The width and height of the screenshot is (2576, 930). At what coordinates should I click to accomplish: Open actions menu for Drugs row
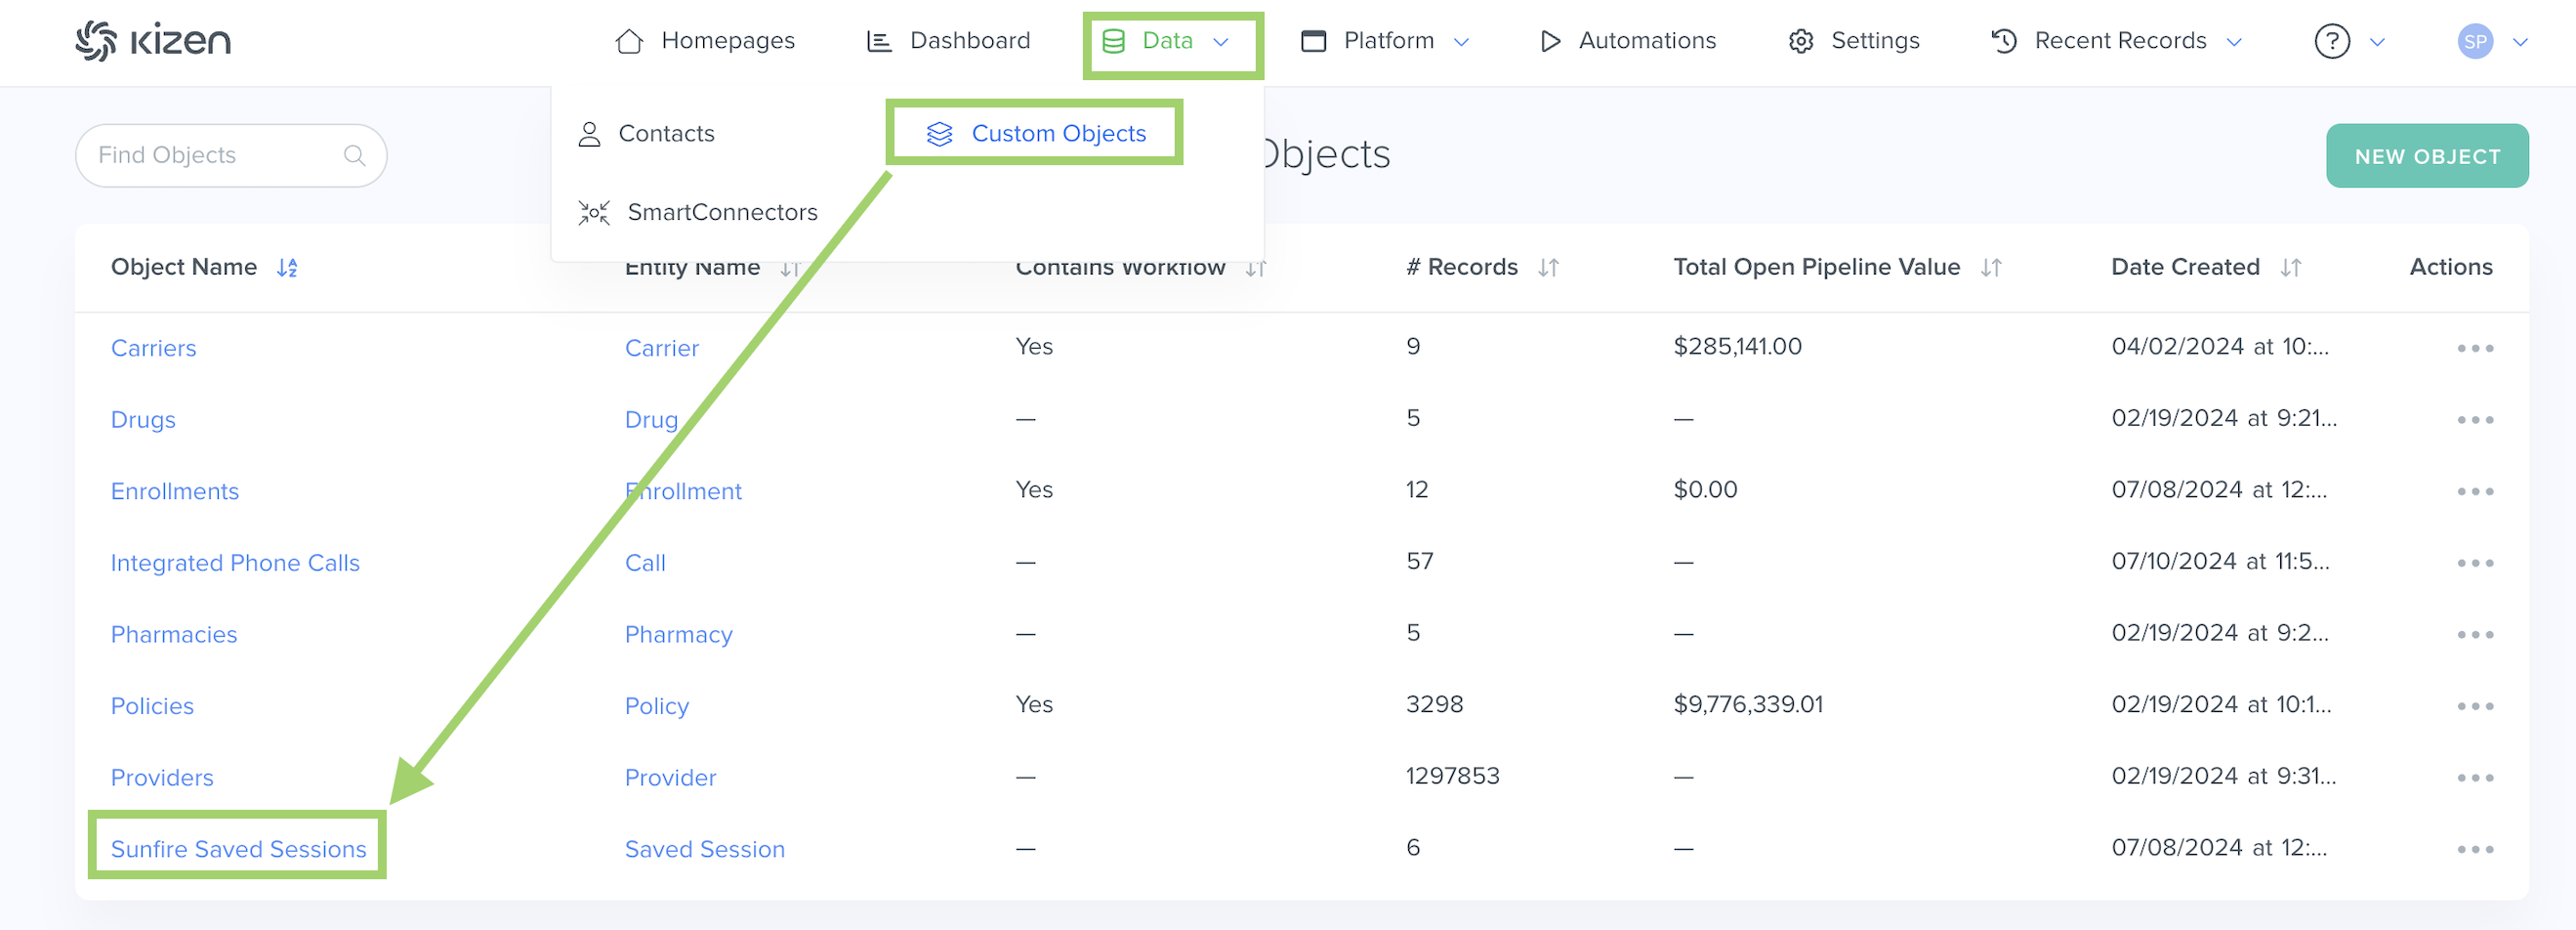(x=2475, y=420)
